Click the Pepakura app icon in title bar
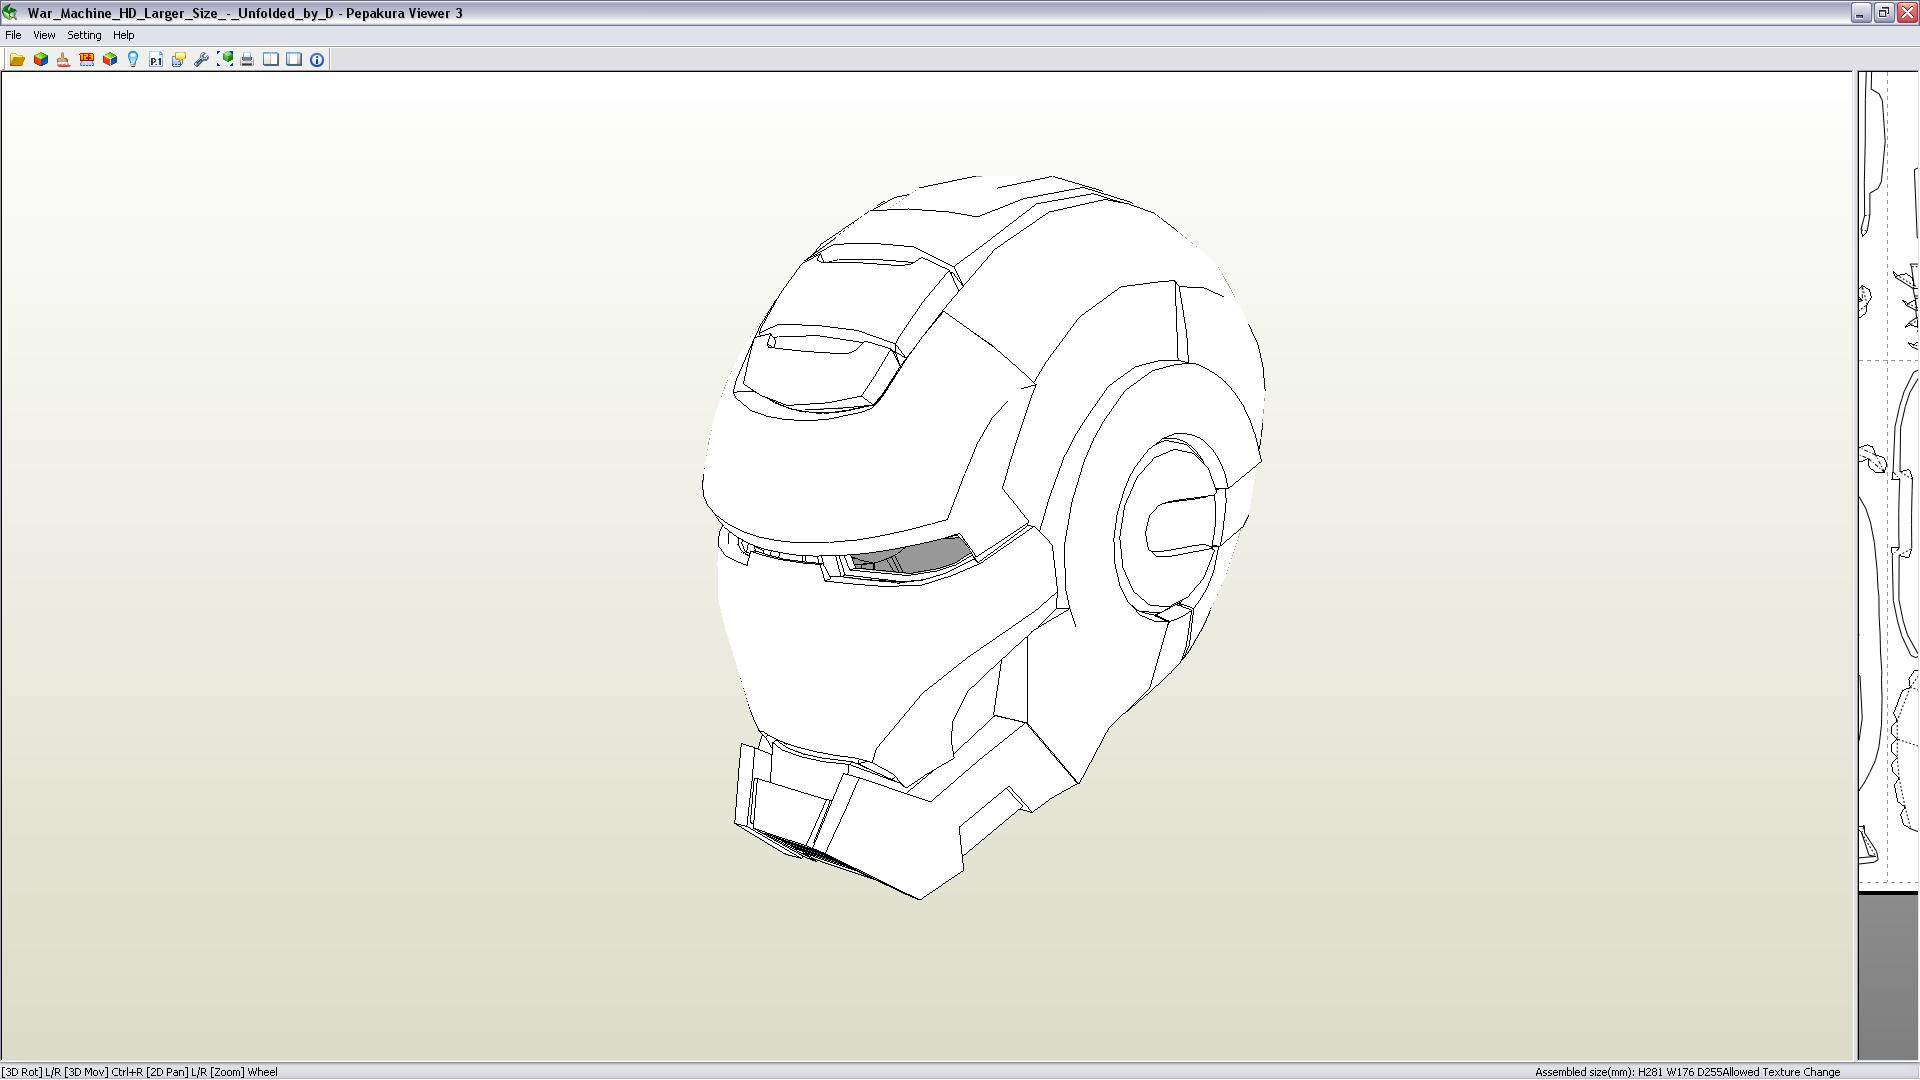Screen dimensions: 1920x1080 pos(11,13)
